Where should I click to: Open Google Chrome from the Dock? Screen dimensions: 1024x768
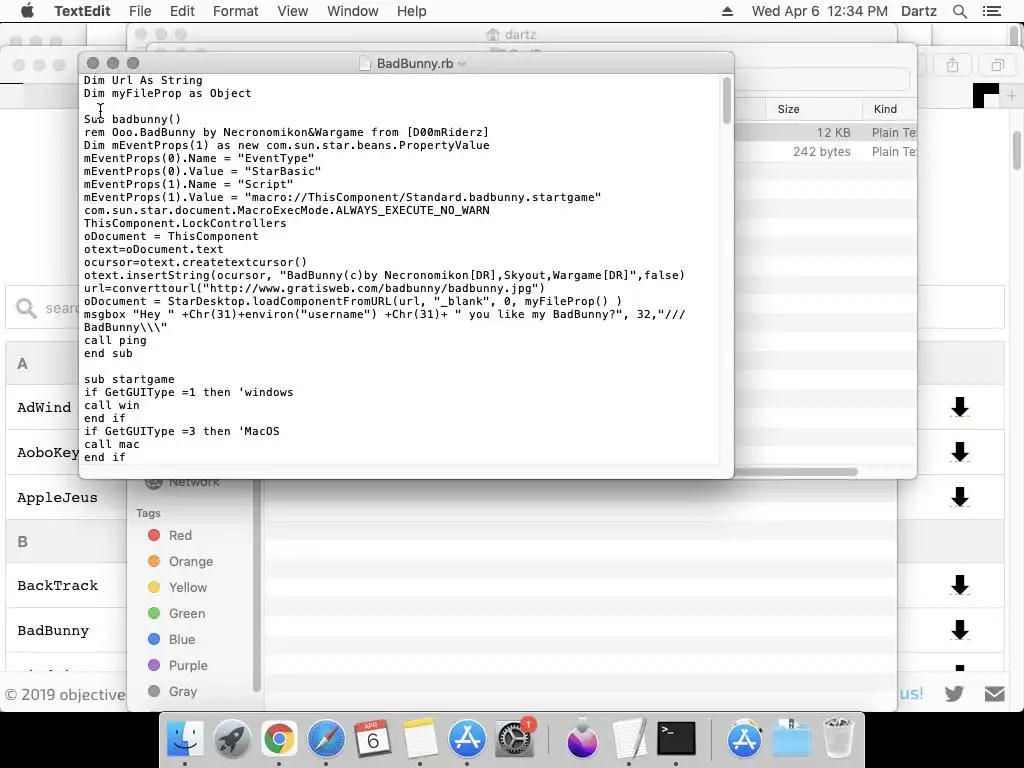click(x=279, y=739)
